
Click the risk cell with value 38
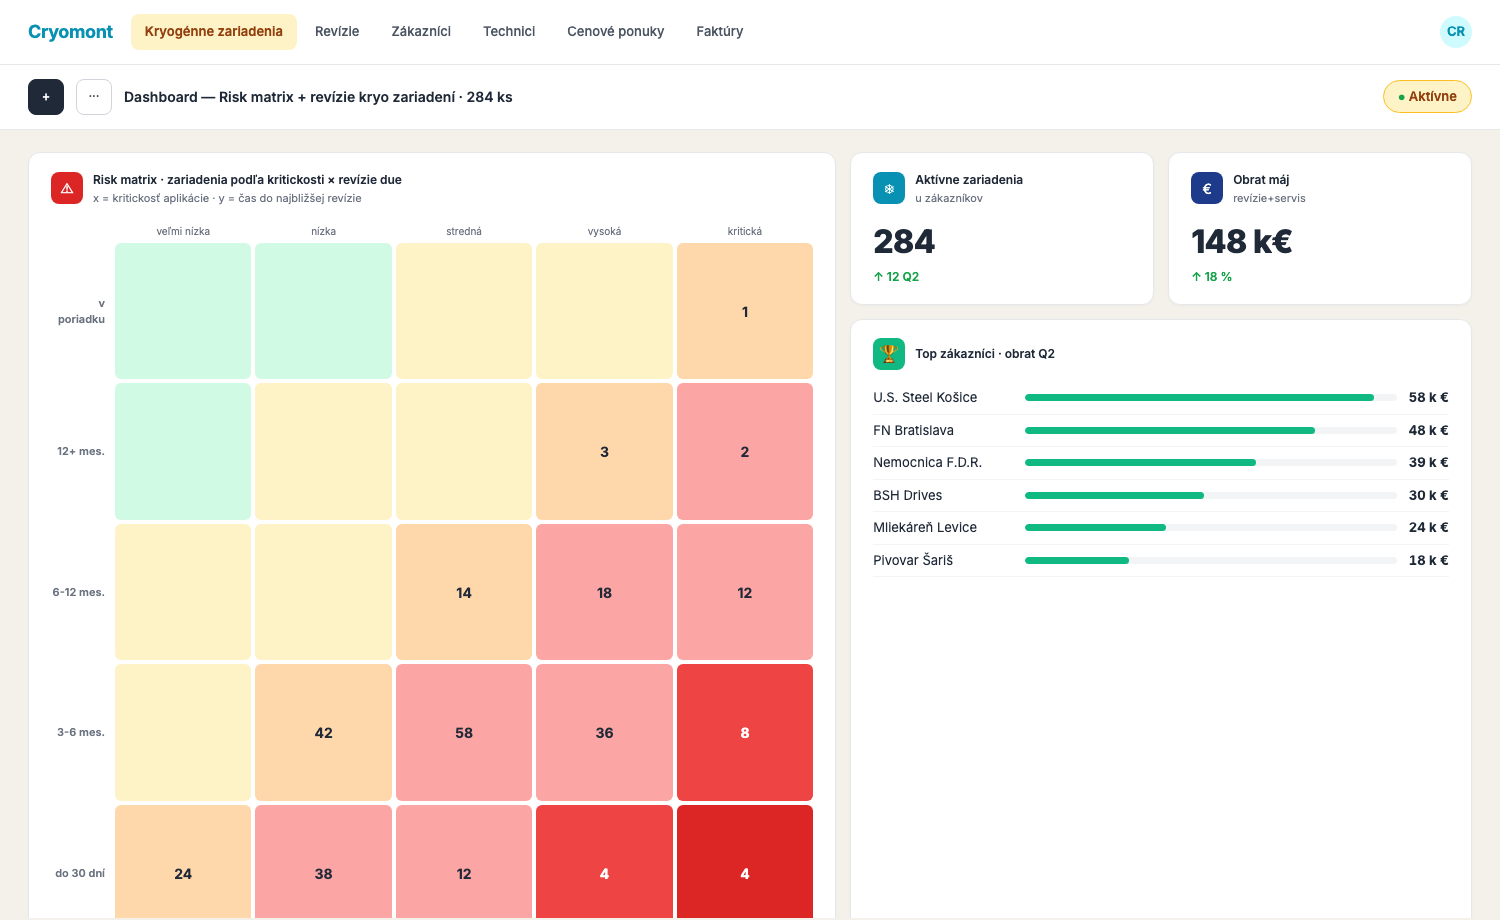point(323,863)
